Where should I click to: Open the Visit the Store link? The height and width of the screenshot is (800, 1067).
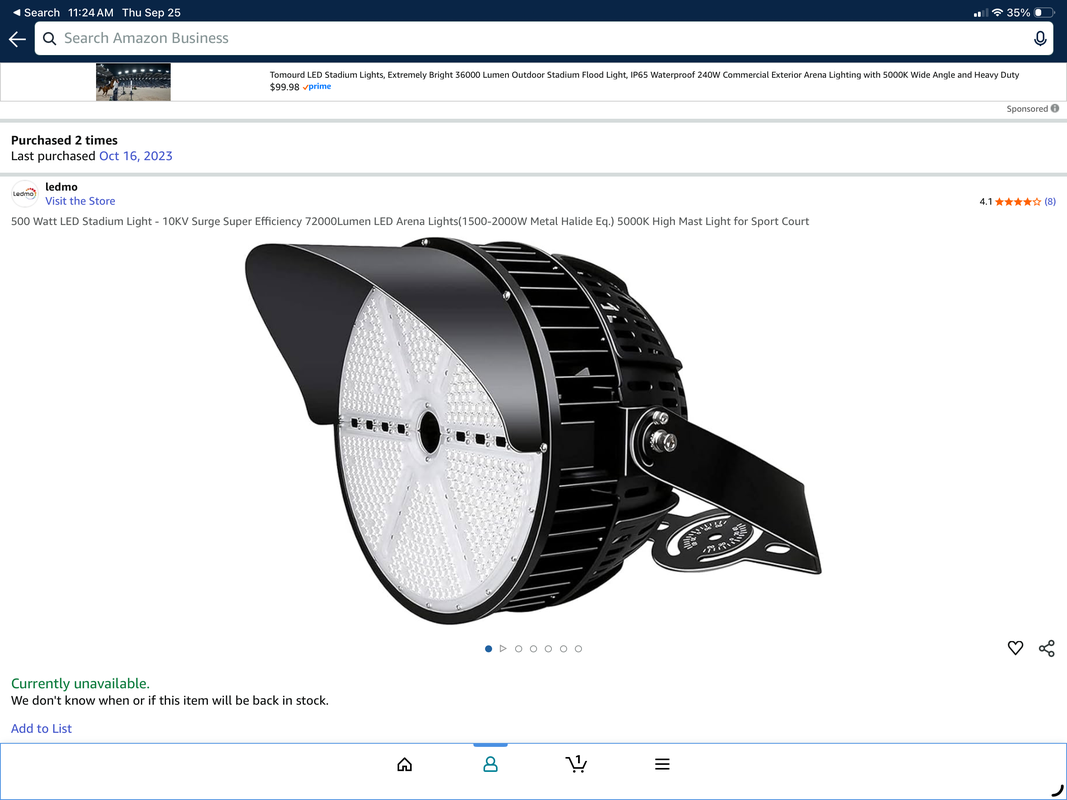pos(80,201)
